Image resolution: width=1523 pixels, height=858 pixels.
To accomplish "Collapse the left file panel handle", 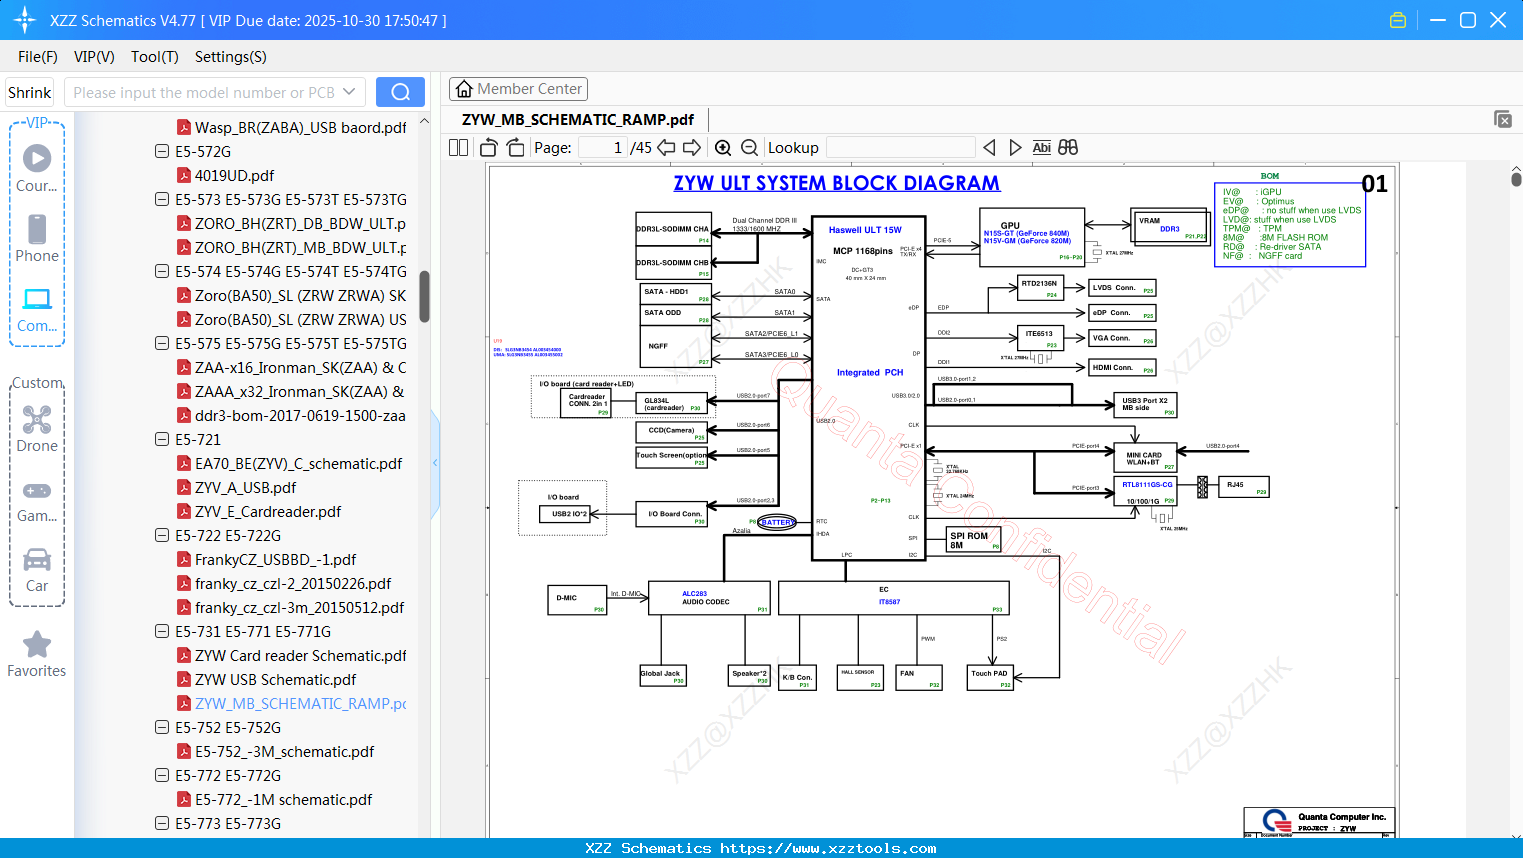I will click(x=435, y=463).
